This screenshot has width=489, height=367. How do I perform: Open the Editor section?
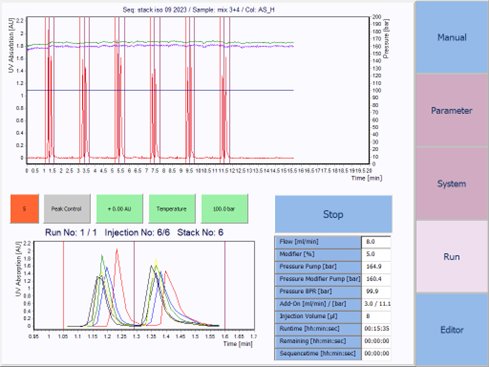click(x=451, y=330)
